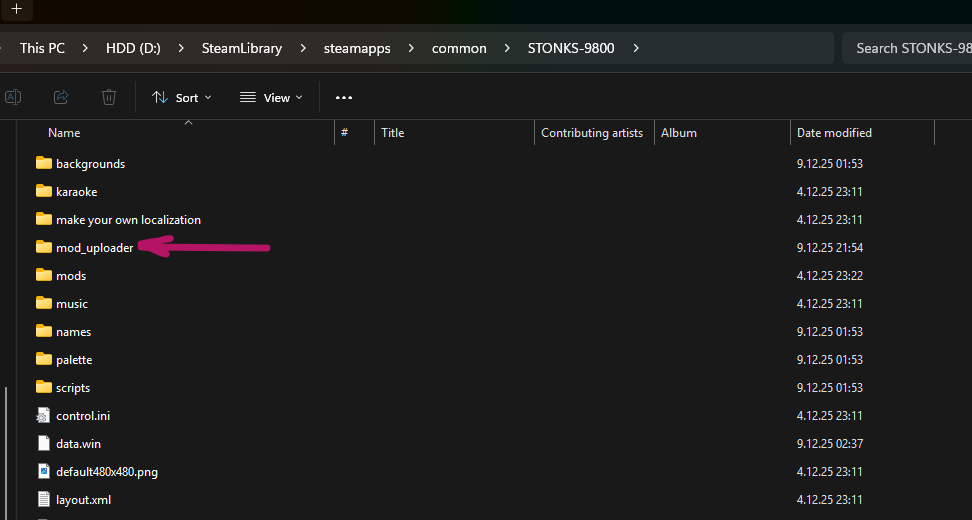Open the new tab plus button
The height and width of the screenshot is (520, 972).
[x=16, y=9]
